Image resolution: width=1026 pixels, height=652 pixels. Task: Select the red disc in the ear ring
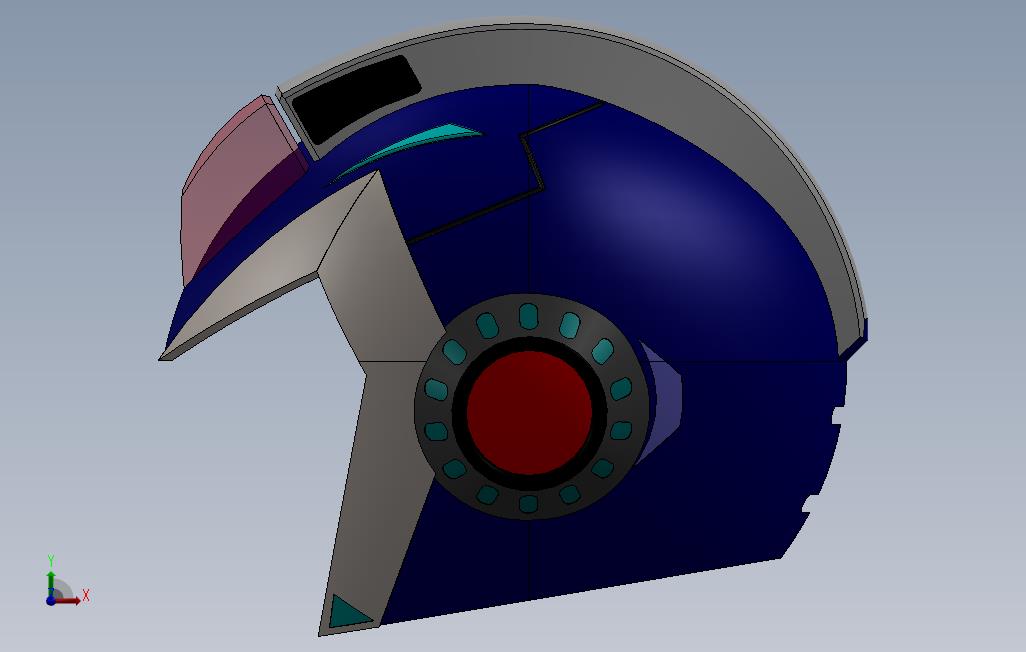[529, 412]
